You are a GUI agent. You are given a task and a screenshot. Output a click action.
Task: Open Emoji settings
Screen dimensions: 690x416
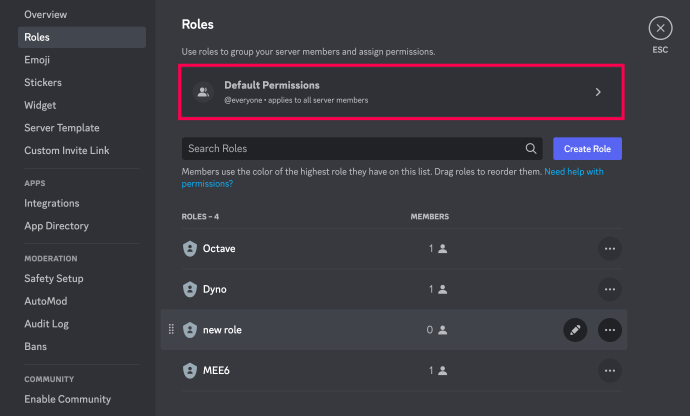pyautogui.click(x=37, y=60)
